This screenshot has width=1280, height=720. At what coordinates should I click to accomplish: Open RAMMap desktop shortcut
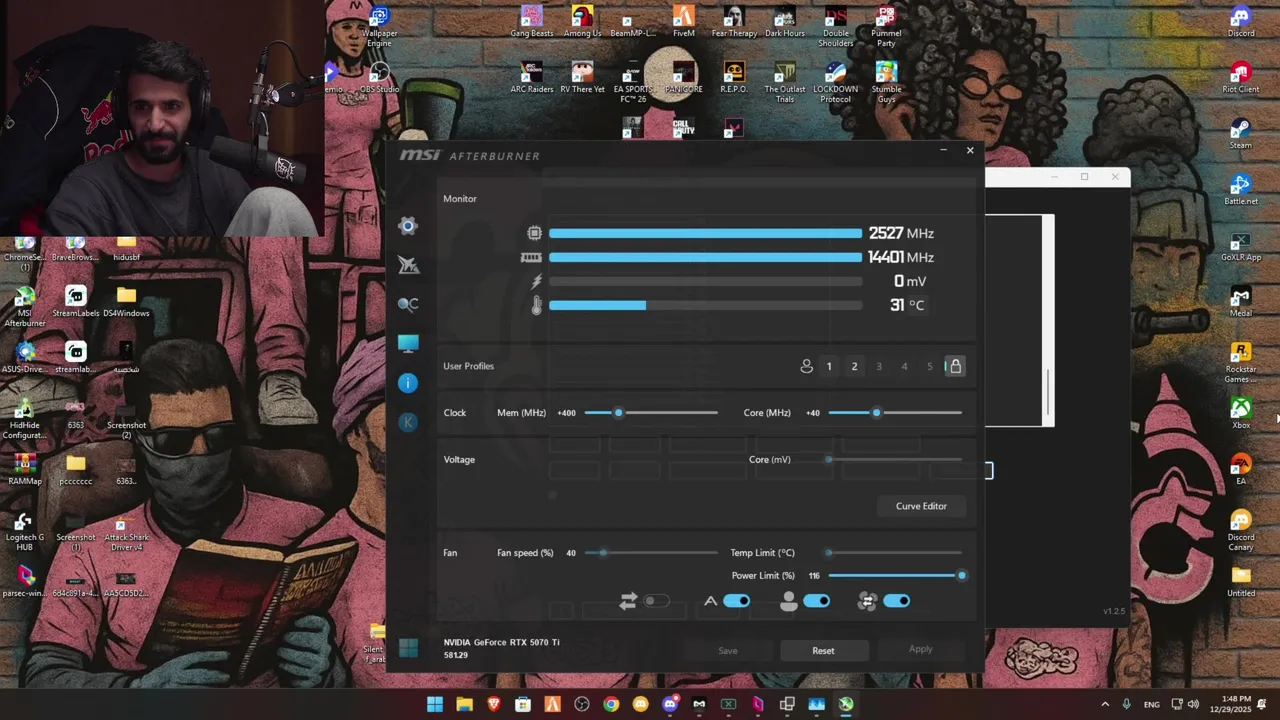25,470
